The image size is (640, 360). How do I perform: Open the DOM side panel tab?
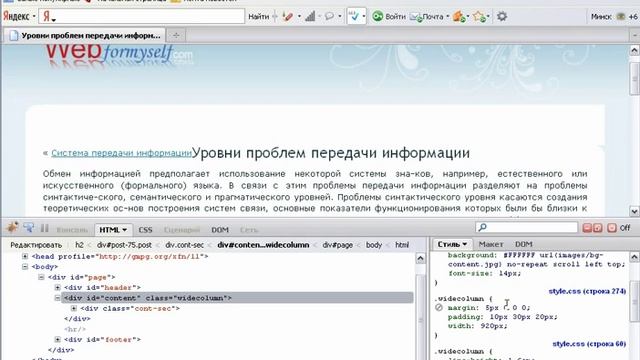[x=524, y=244]
